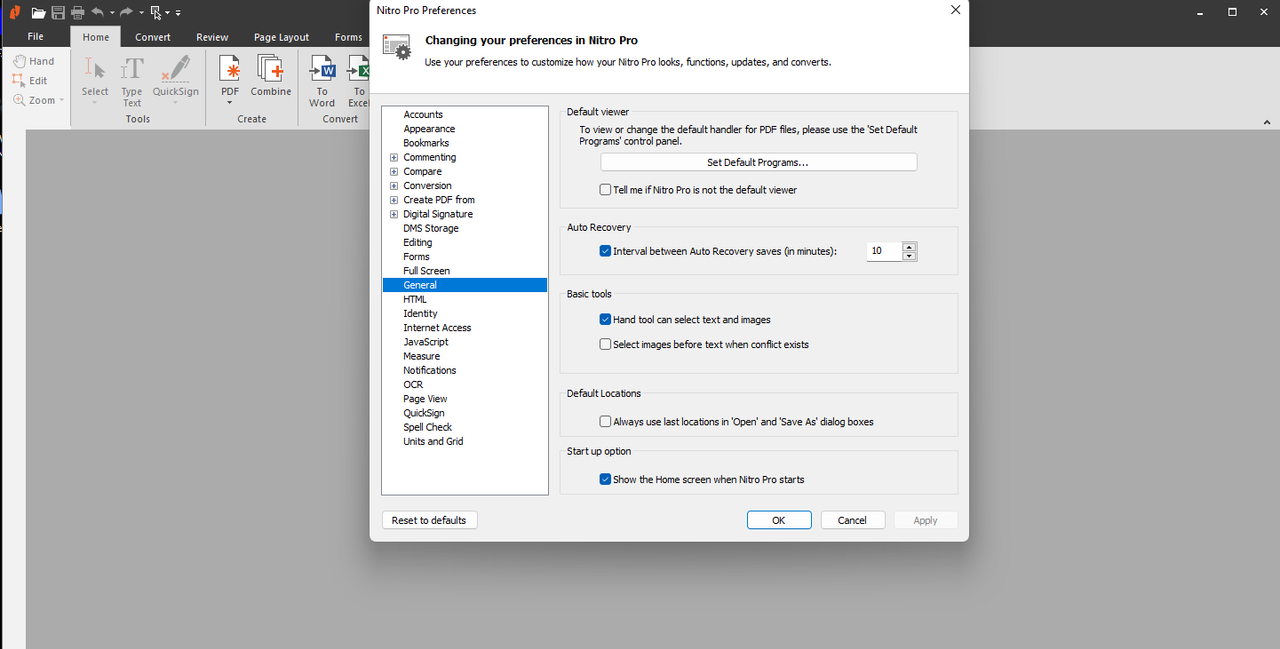The width and height of the screenshot is (1280, 649).
Task: Uncheck Interval between Auto Recovery saves
Action: pos(605,251)
